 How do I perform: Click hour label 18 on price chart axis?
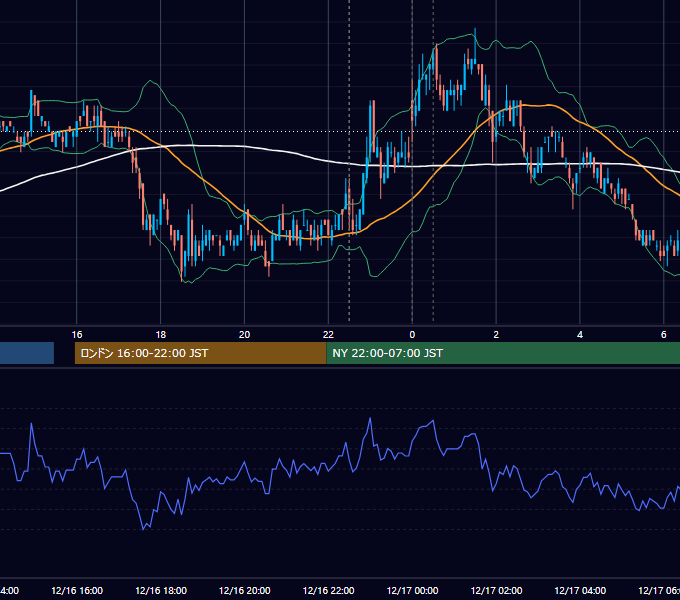tap(160, 335)
